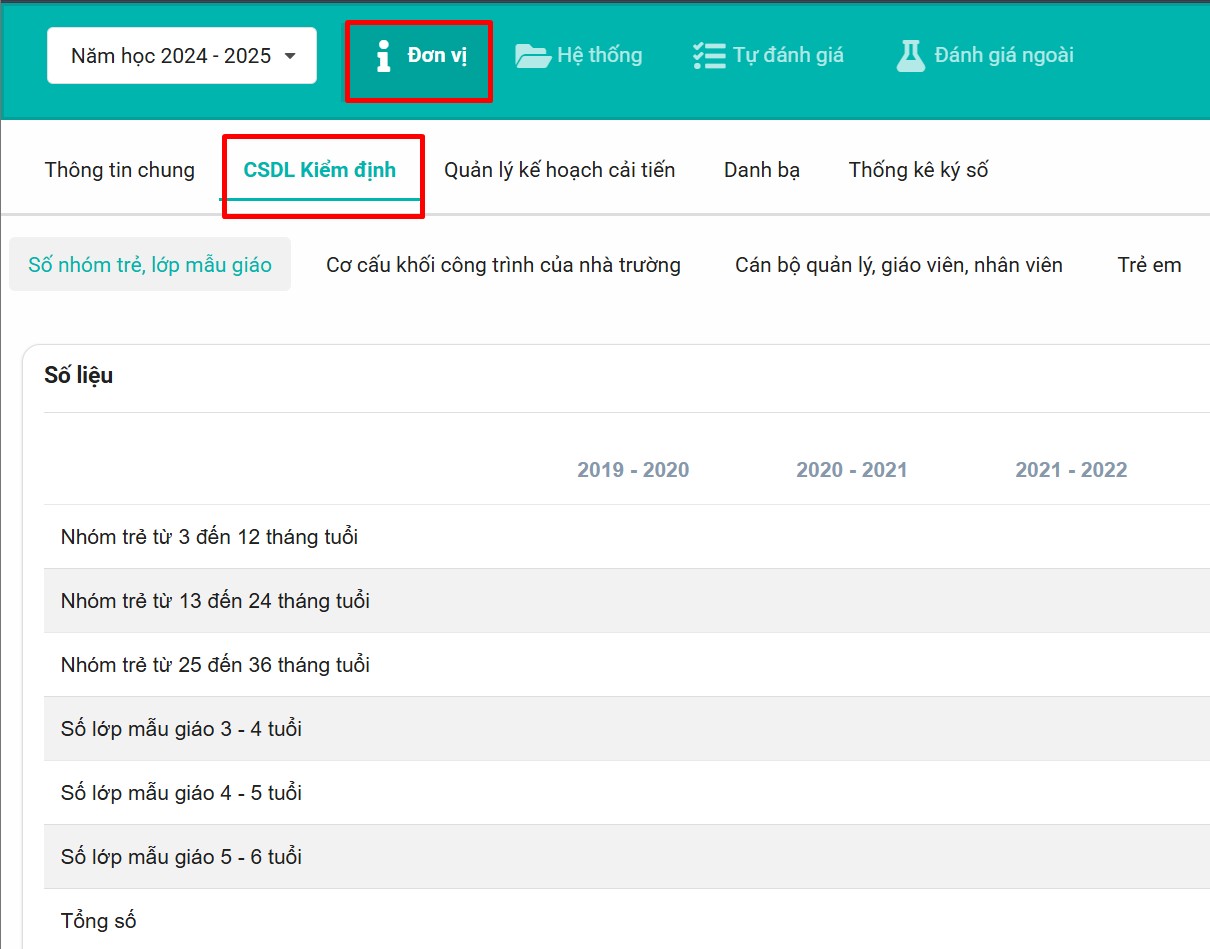Open the Năm học 2024 - 2025 dropdown
The image size is (1210, 949).
[171, 56]
